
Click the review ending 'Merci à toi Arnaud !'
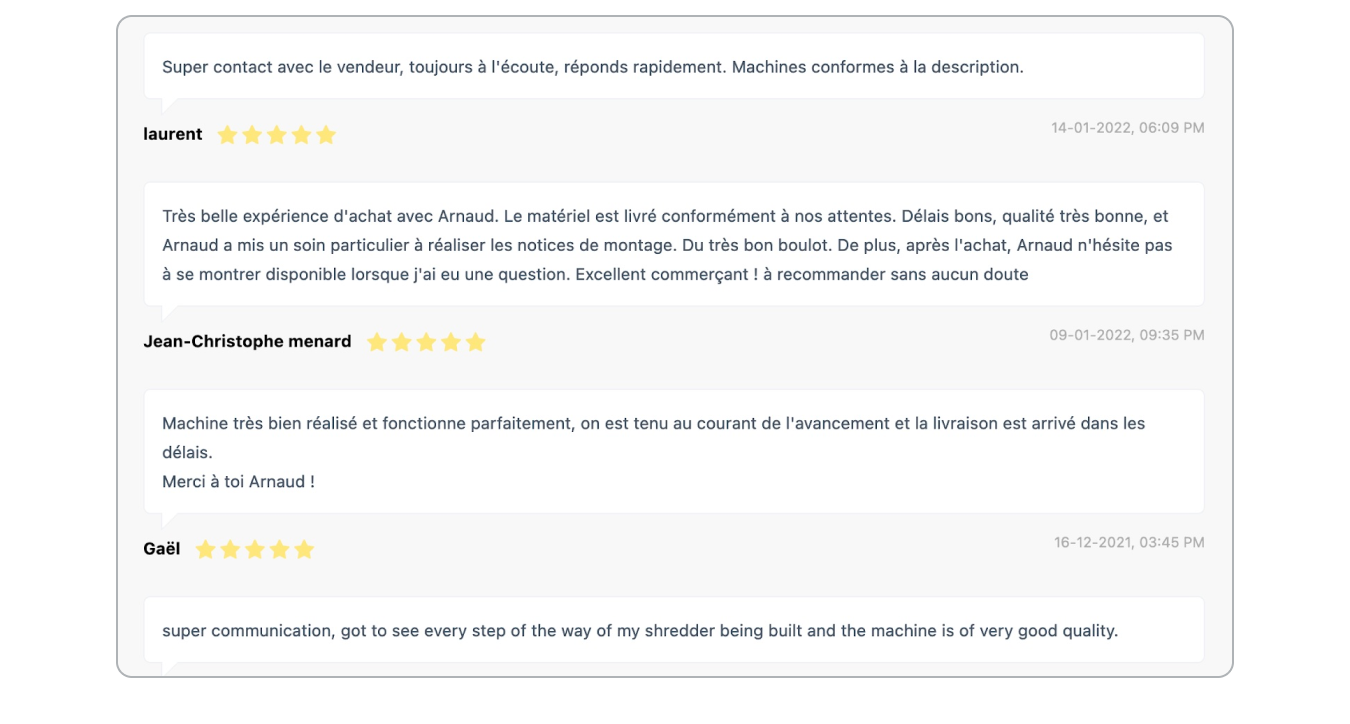tap(674, 452)
